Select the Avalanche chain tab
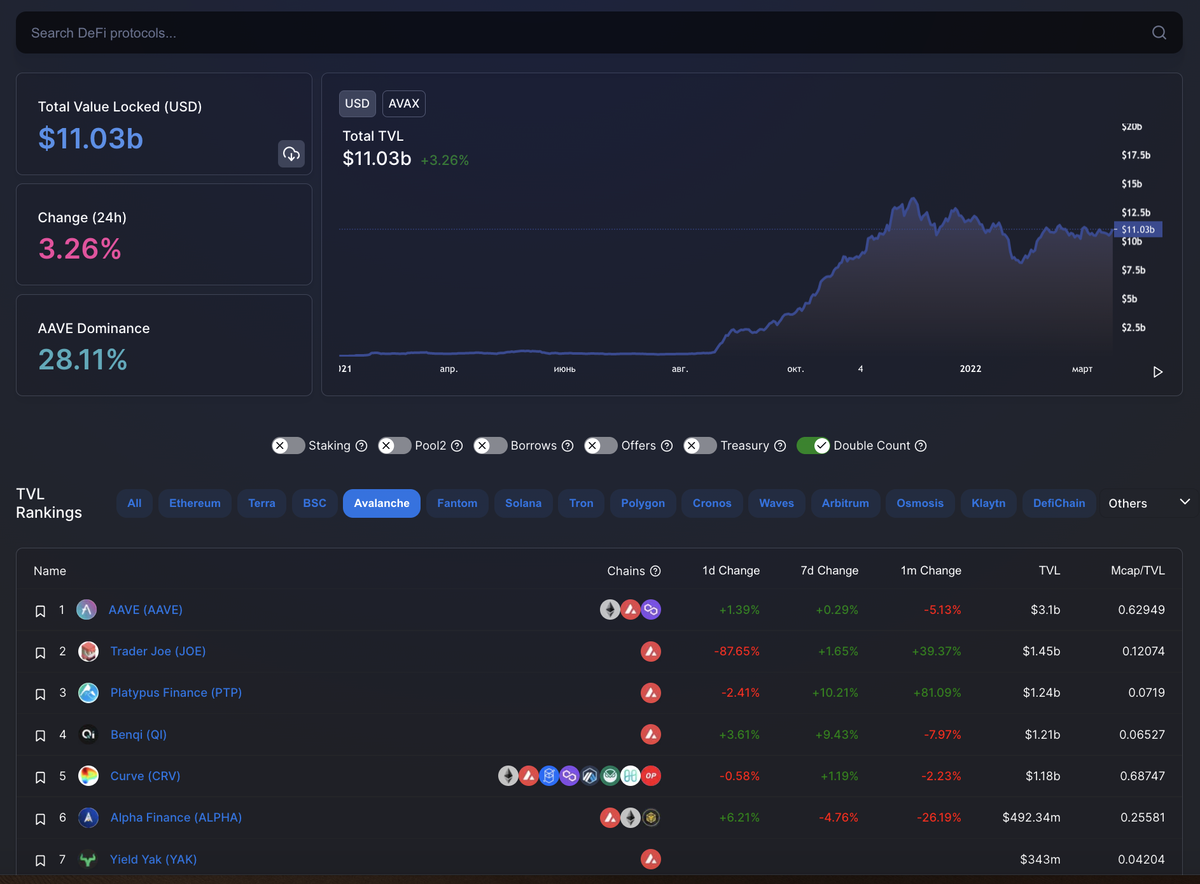1200x884 pixels. [x=382, y=503]
